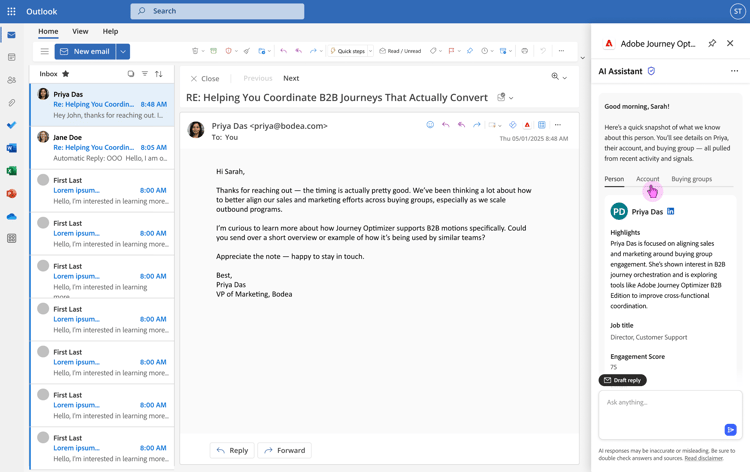Click the Sweep broom icon in ribbon

tap(247, 51)
